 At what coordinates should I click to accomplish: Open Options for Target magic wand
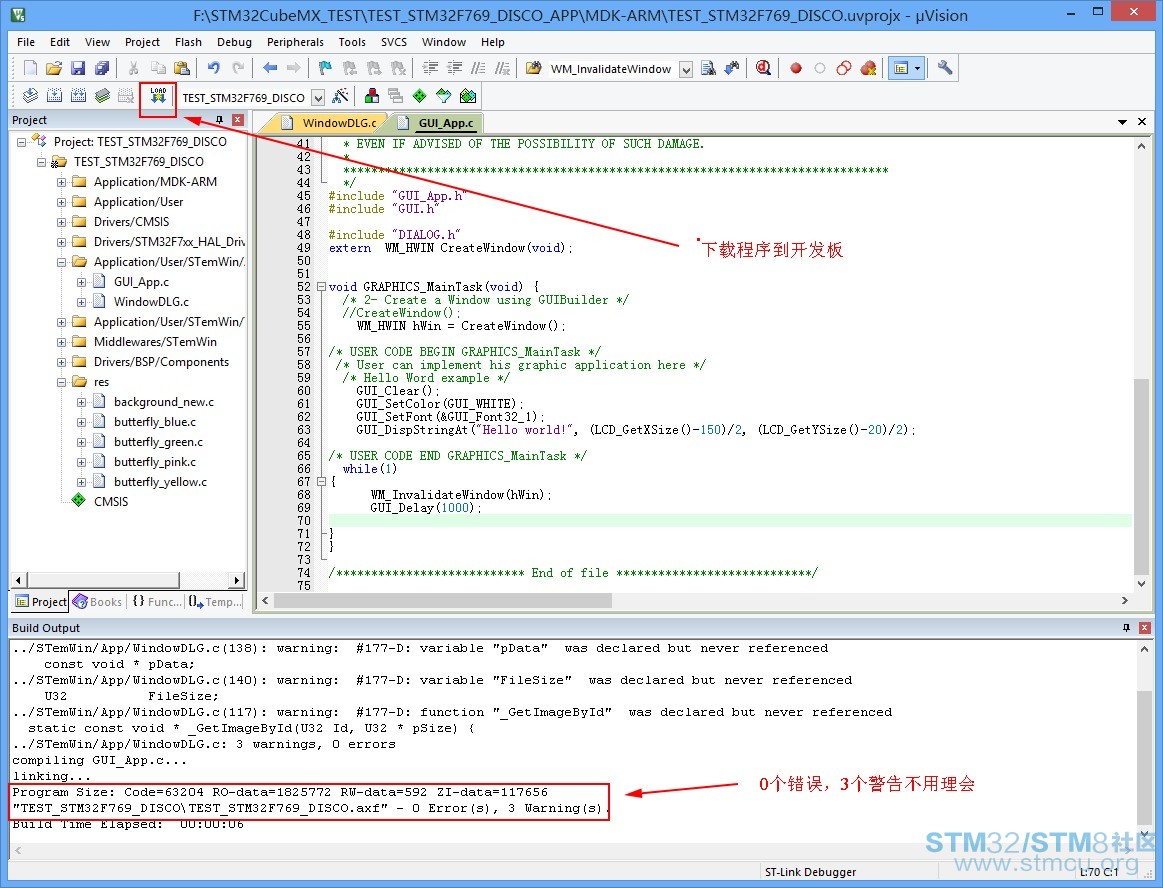point(340,96)
